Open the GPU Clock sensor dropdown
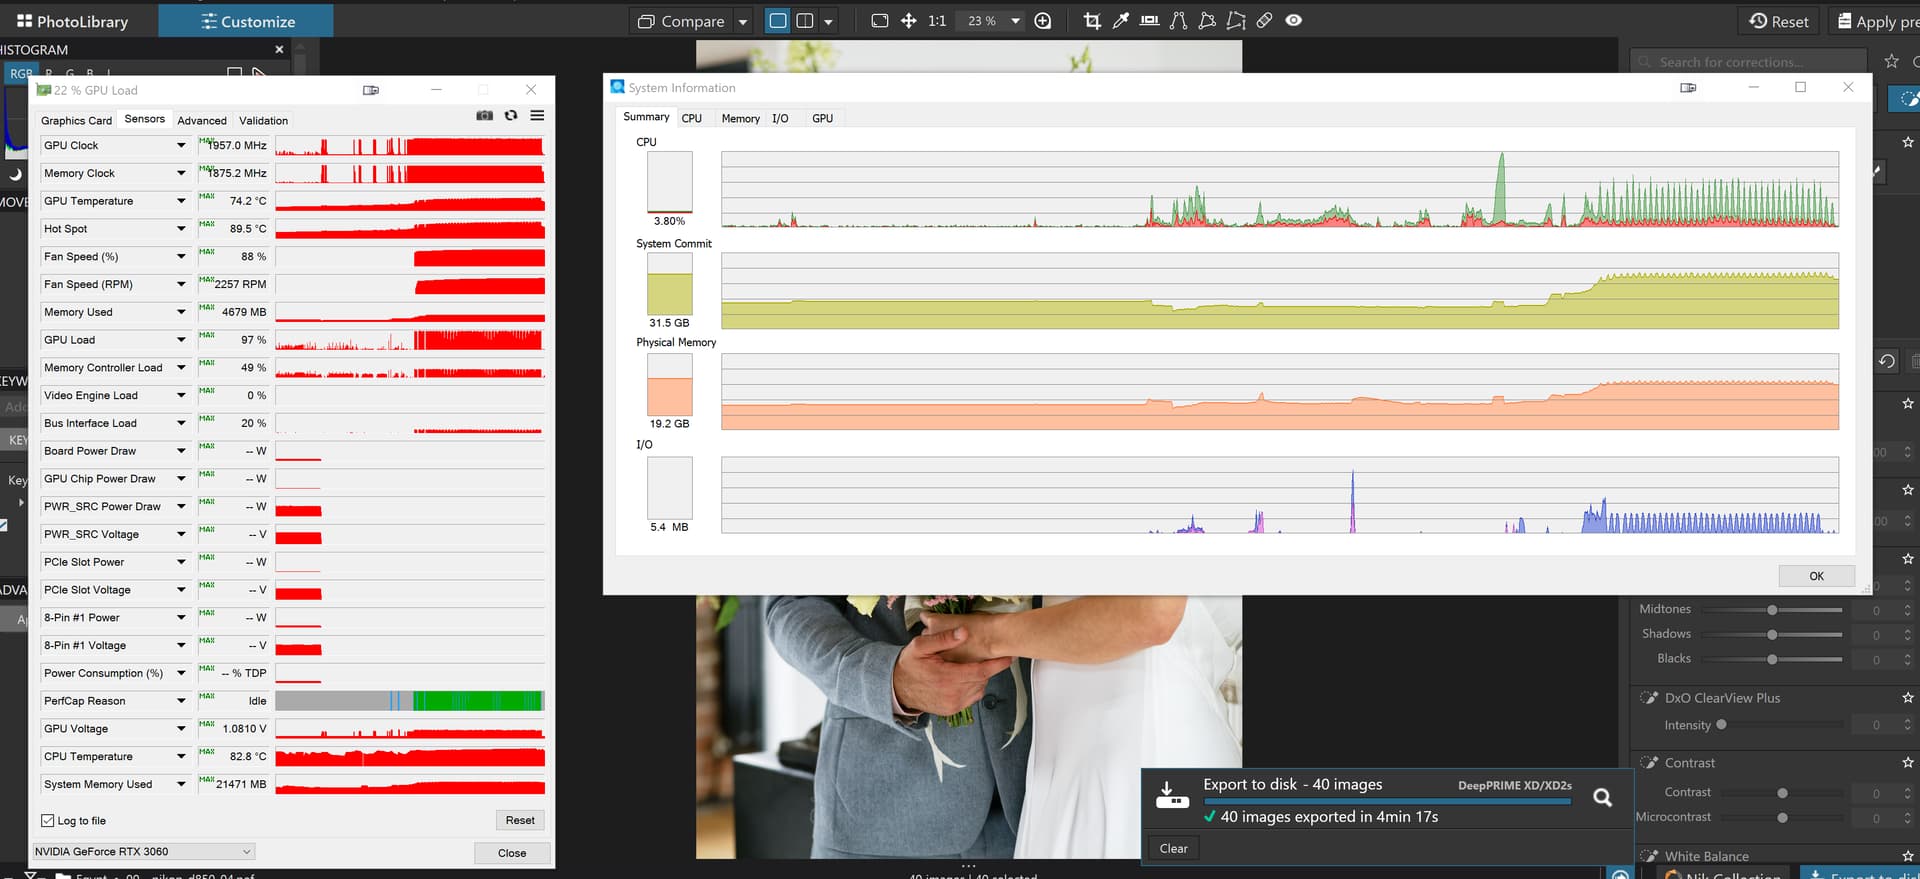1920x879 pixels. pyautogui.click(x=181, y=146)
